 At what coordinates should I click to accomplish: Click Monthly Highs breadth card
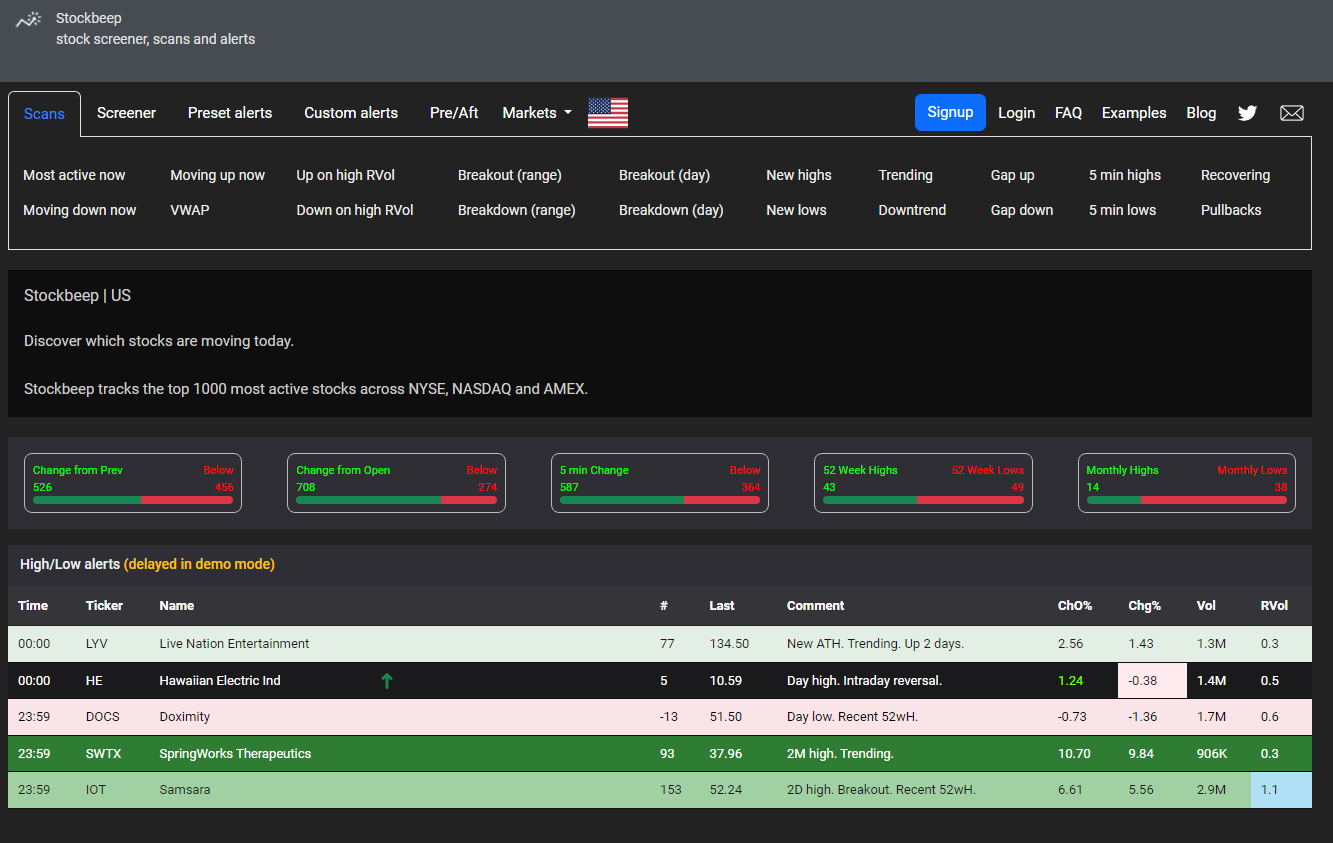(x=1187, y=483)
